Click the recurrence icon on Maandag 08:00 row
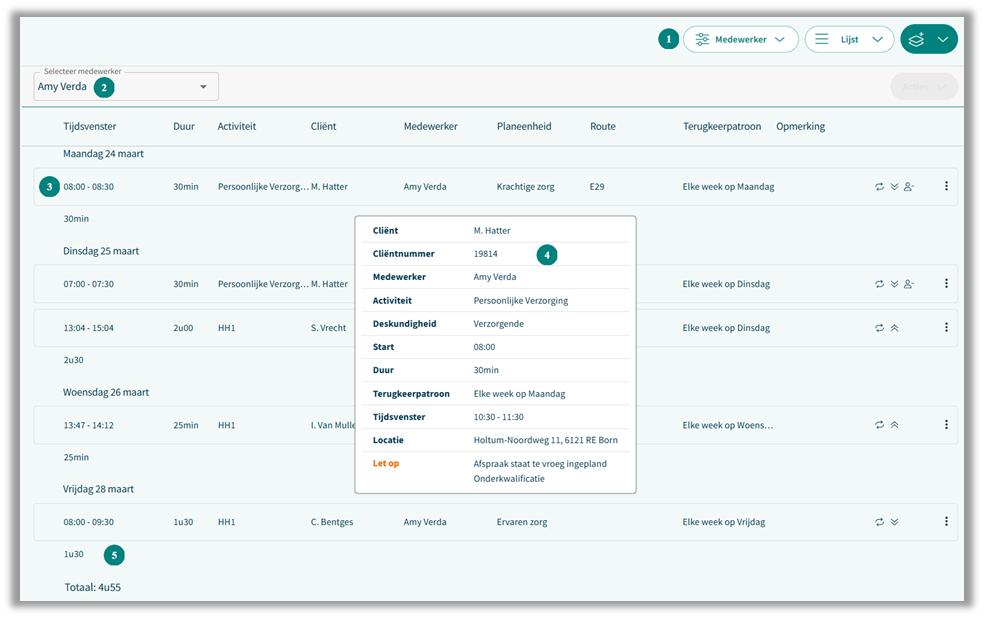 click(x=879, y=187)
